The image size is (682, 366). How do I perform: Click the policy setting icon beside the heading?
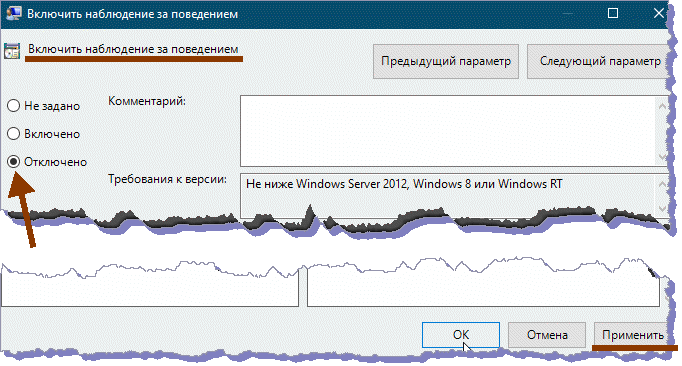(x=12, y=51)
